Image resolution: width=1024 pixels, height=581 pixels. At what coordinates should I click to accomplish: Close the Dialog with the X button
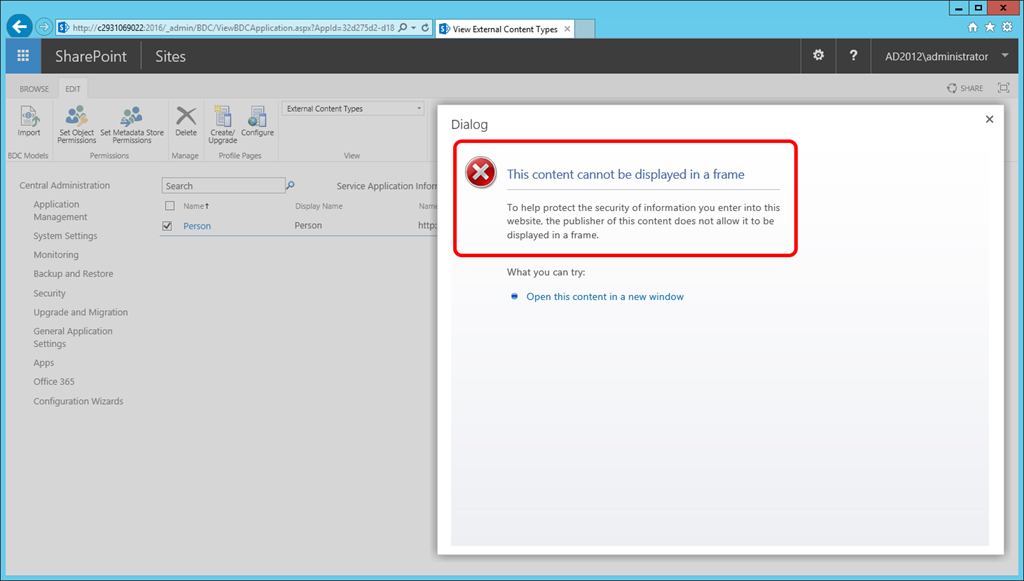989,119
